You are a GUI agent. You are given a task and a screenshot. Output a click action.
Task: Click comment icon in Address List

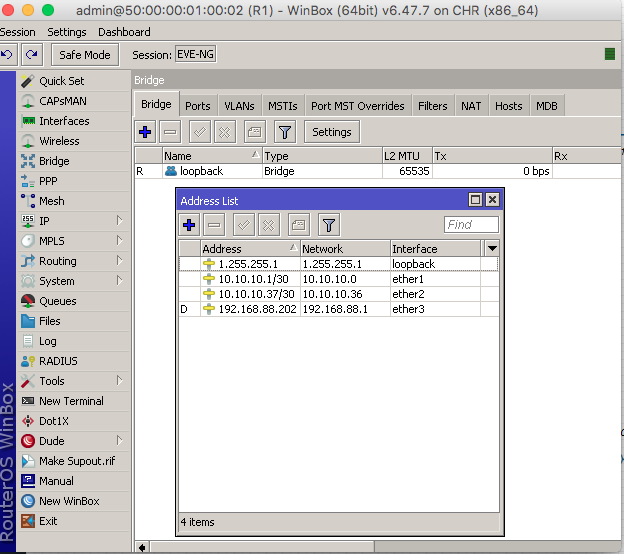(299, 225)
